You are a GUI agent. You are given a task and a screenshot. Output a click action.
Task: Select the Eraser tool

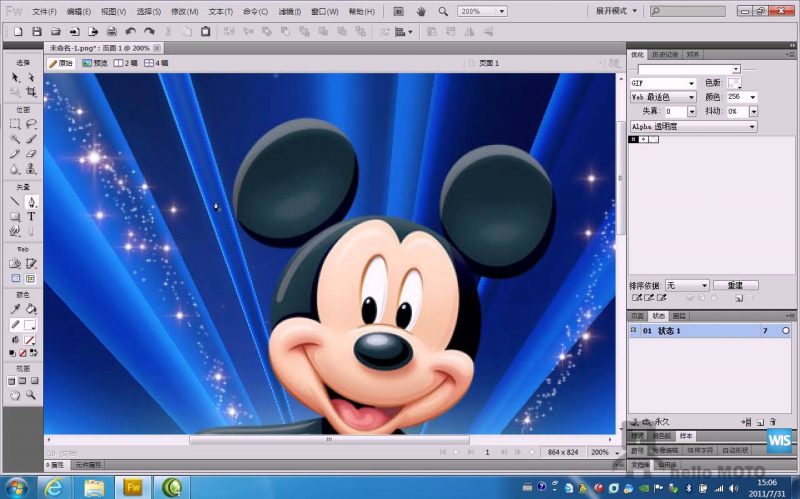[31, 154]
